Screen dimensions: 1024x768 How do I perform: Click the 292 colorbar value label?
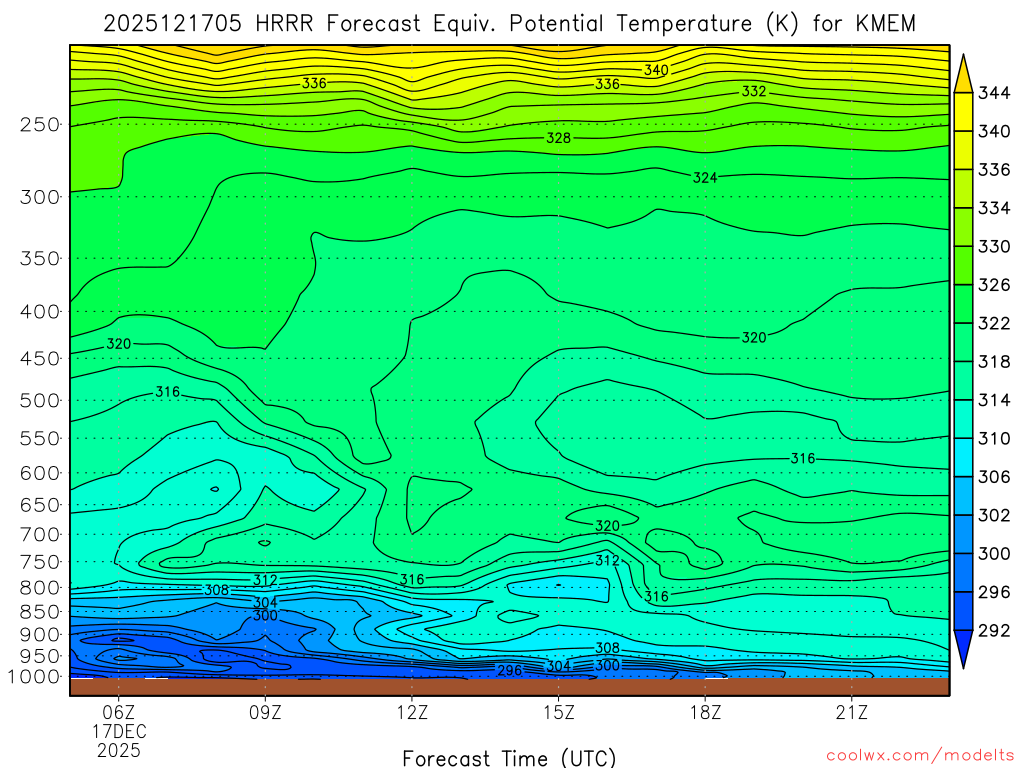[994, 631]
